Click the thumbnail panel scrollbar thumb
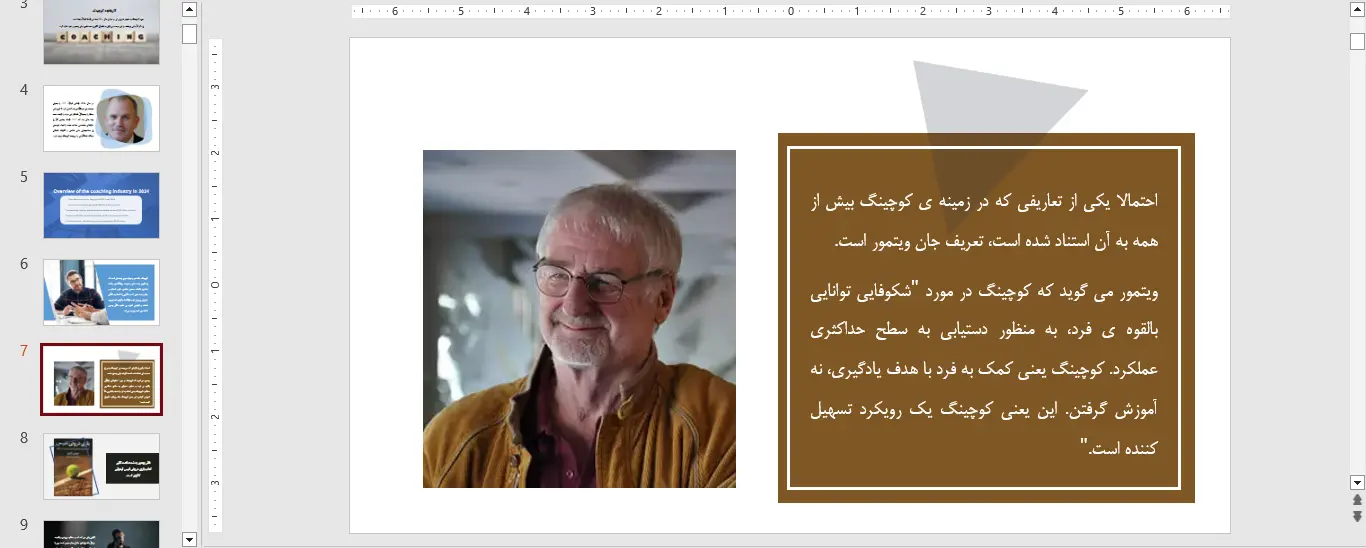Viewport: 1366px width, 548px height. (x=189, y=34)
